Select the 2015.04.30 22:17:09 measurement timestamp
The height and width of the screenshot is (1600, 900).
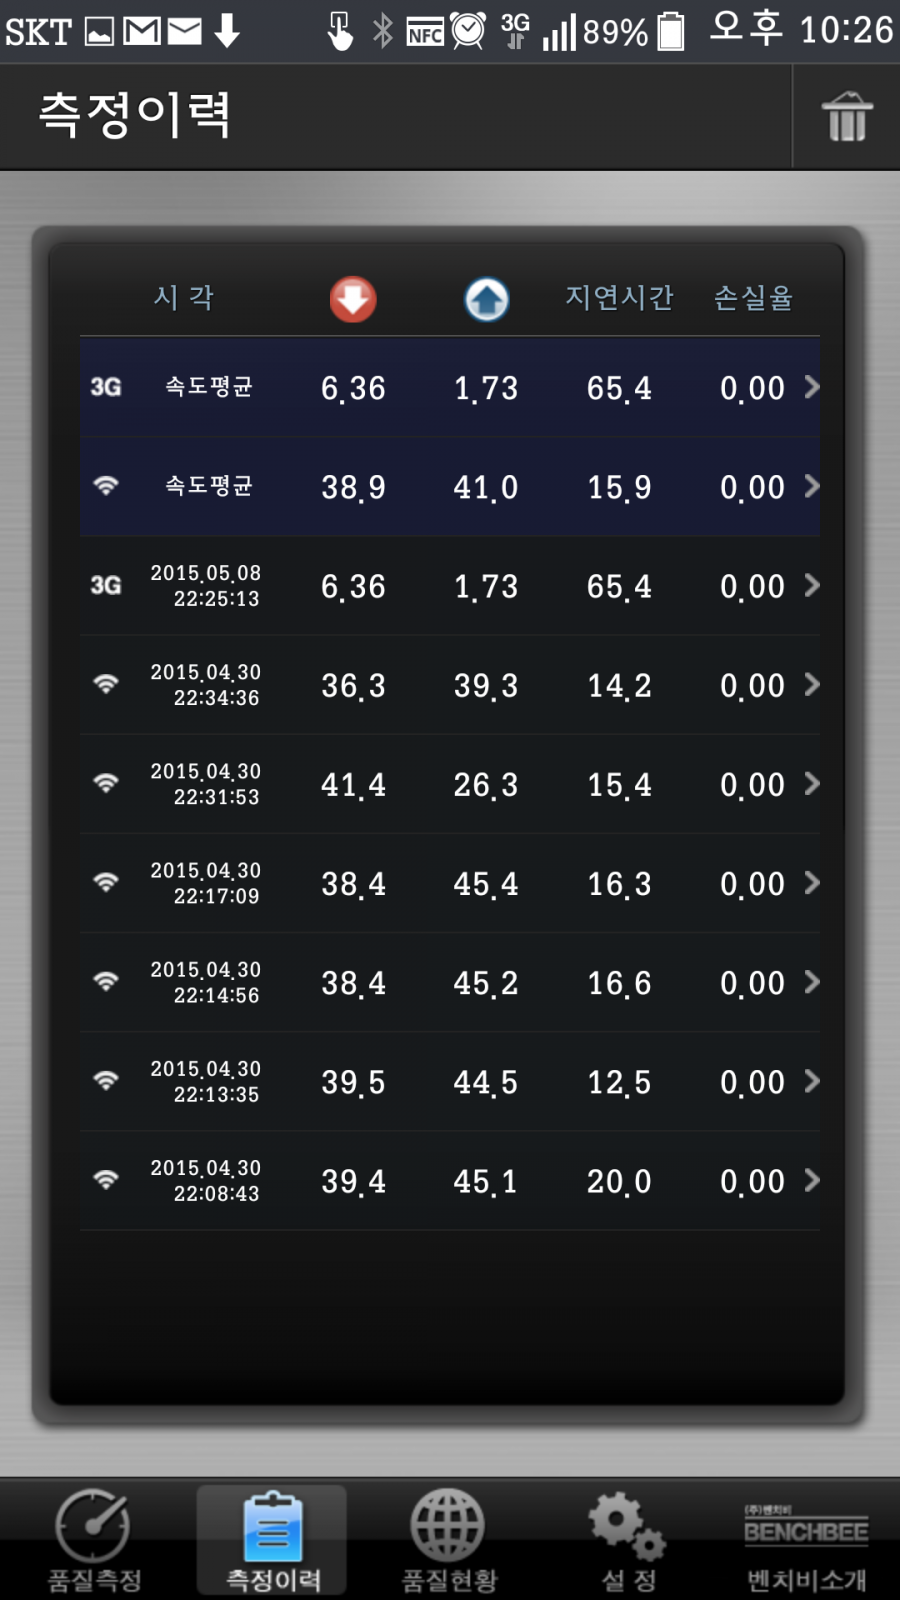point(206,883)
